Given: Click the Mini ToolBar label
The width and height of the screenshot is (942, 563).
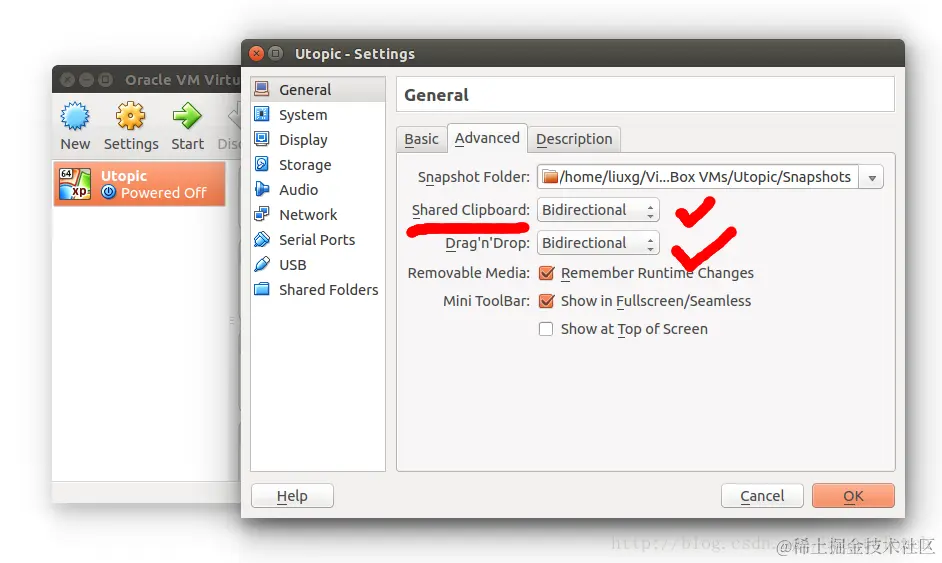Looking at the screenshot, I should pos(486,301).
